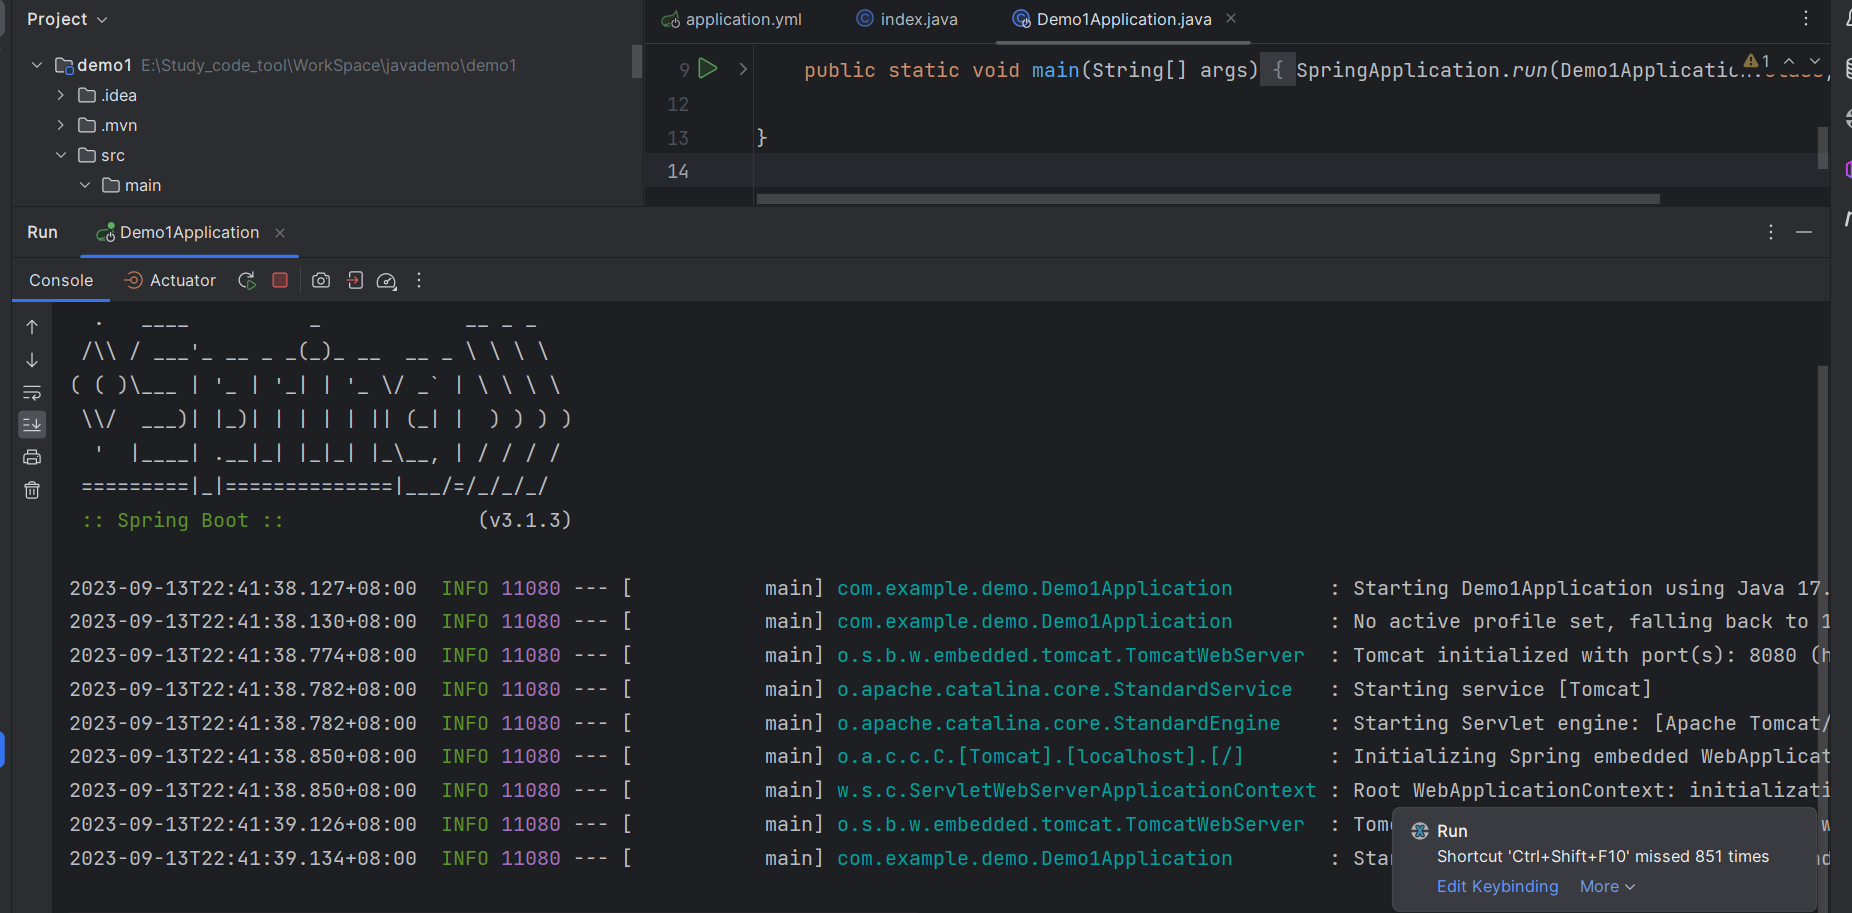Open the Project view dropdown
The image size is (1852, 913).
point(67,19)
